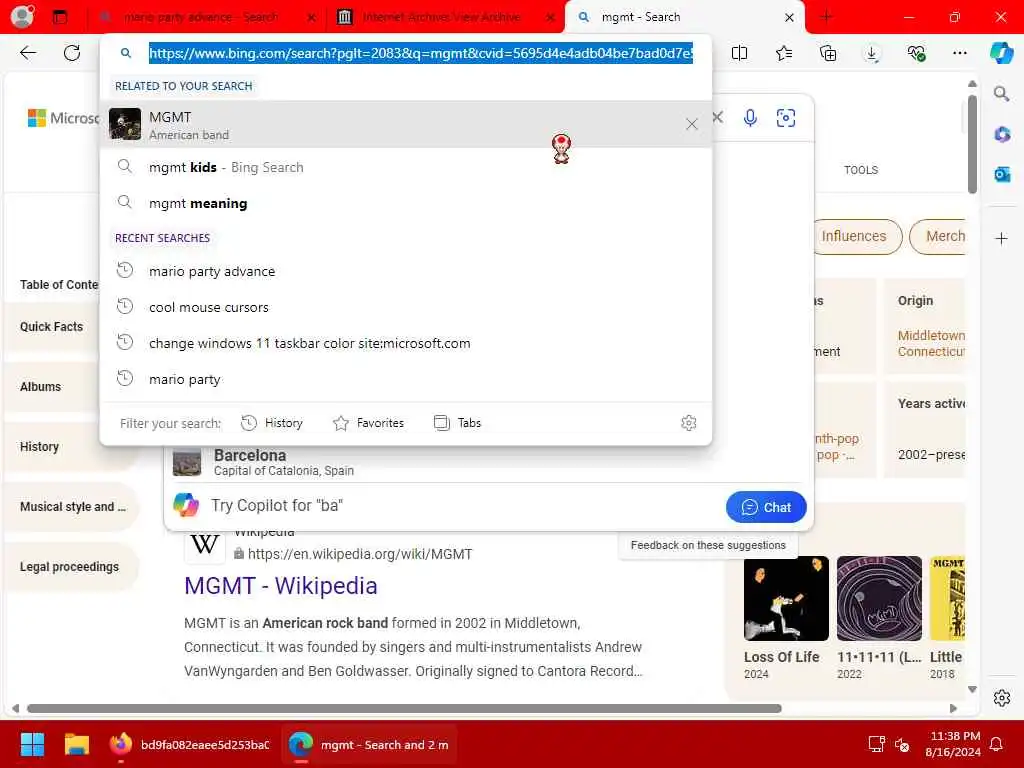Click the Influences chip

pos(854,236)
